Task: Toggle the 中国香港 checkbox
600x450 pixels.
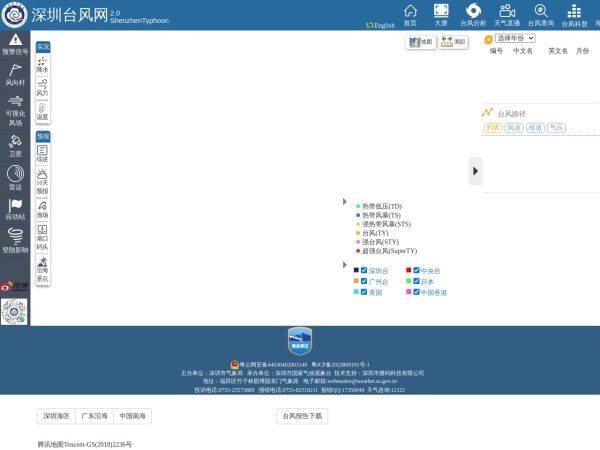Action: (415, 292)
